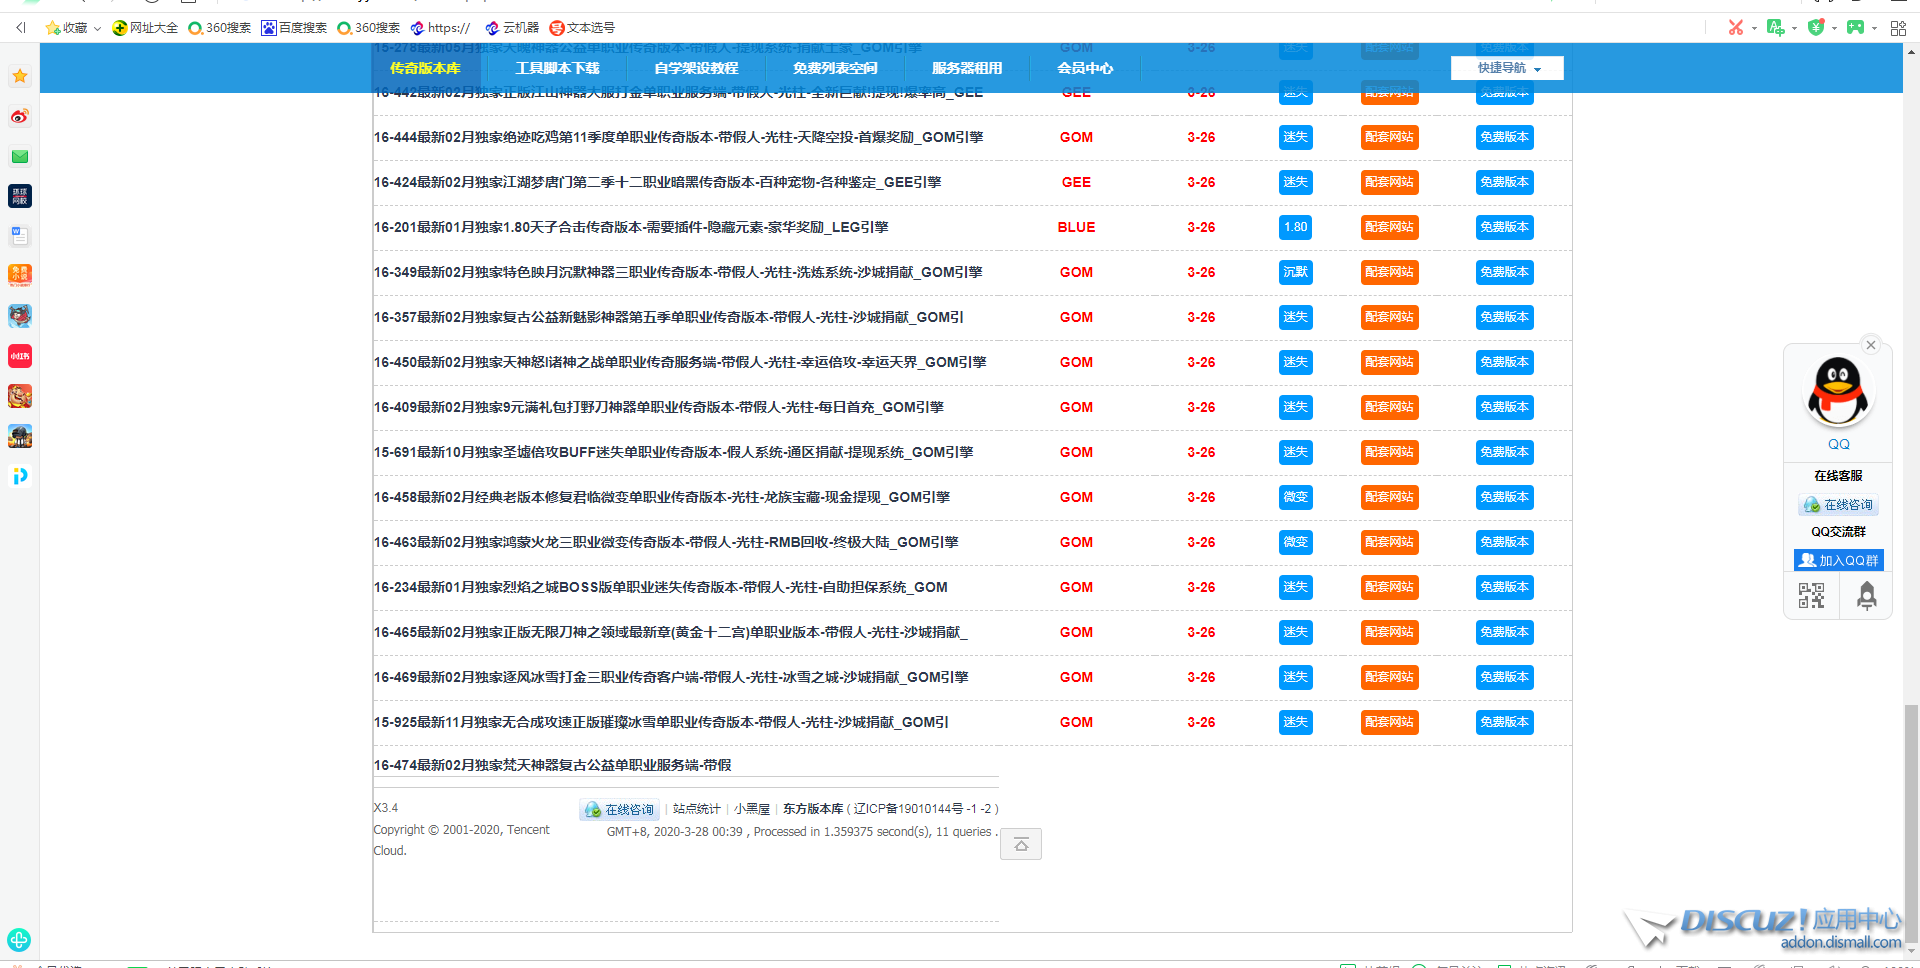This screenshot has width=1920, height=968.
Task: Click the yellow star favorites sidebar icon
Action: click(20, 77)
